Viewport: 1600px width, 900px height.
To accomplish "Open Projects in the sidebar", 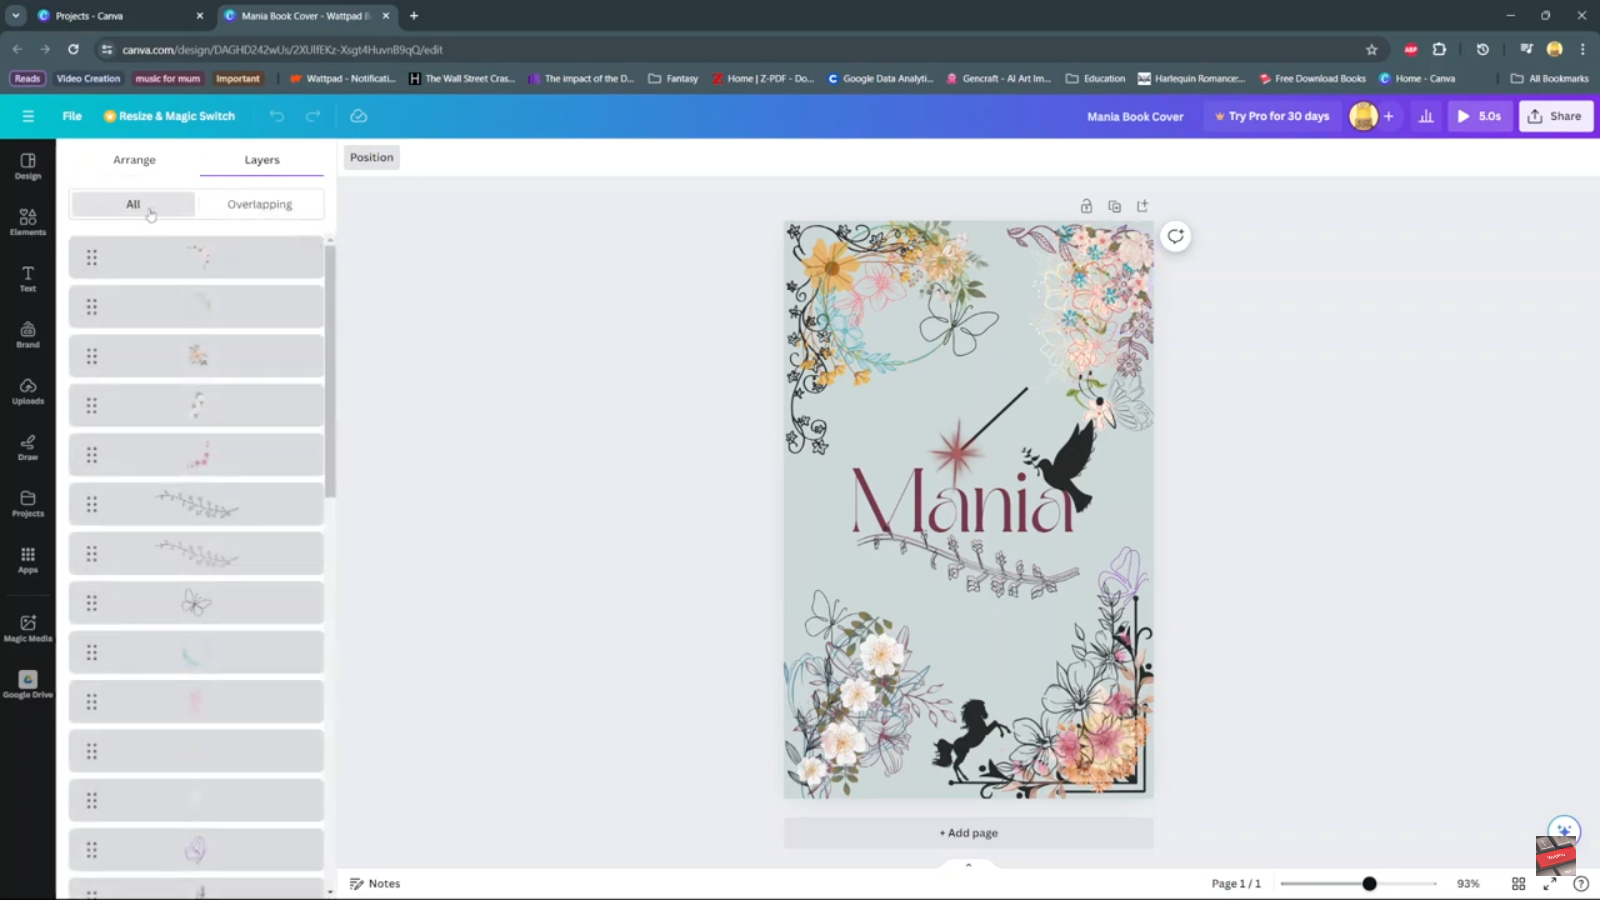I will tap(28, 504).
